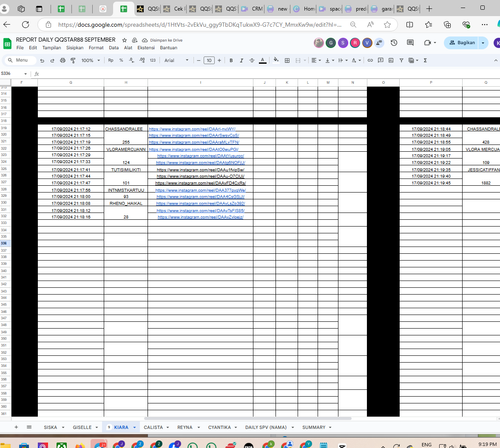Image resolution: width=500 pixels, height=448 pixels.
Task: Decrease decimal places
Action: [x=131, y=60]
